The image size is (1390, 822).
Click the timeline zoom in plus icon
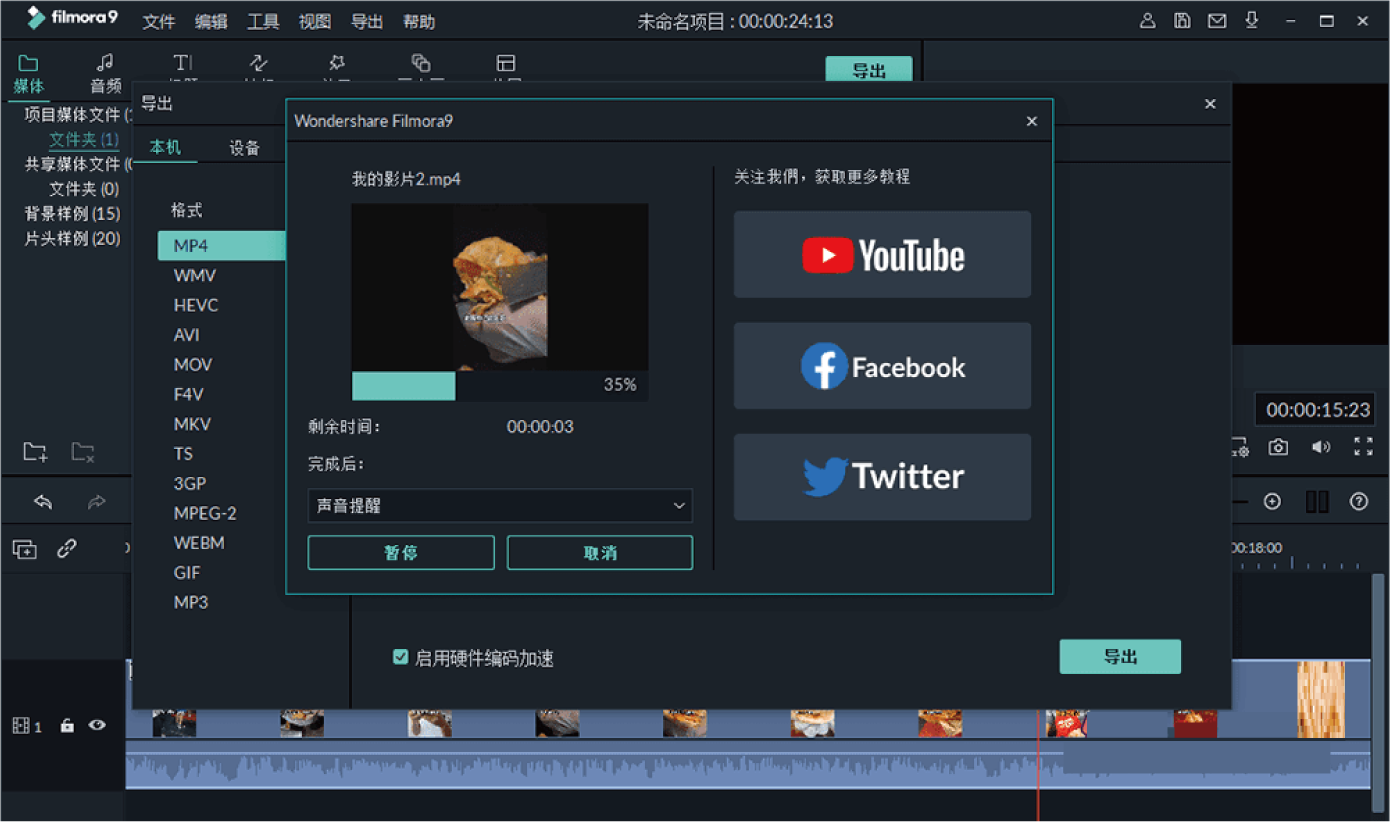[x=1272, y=502]
